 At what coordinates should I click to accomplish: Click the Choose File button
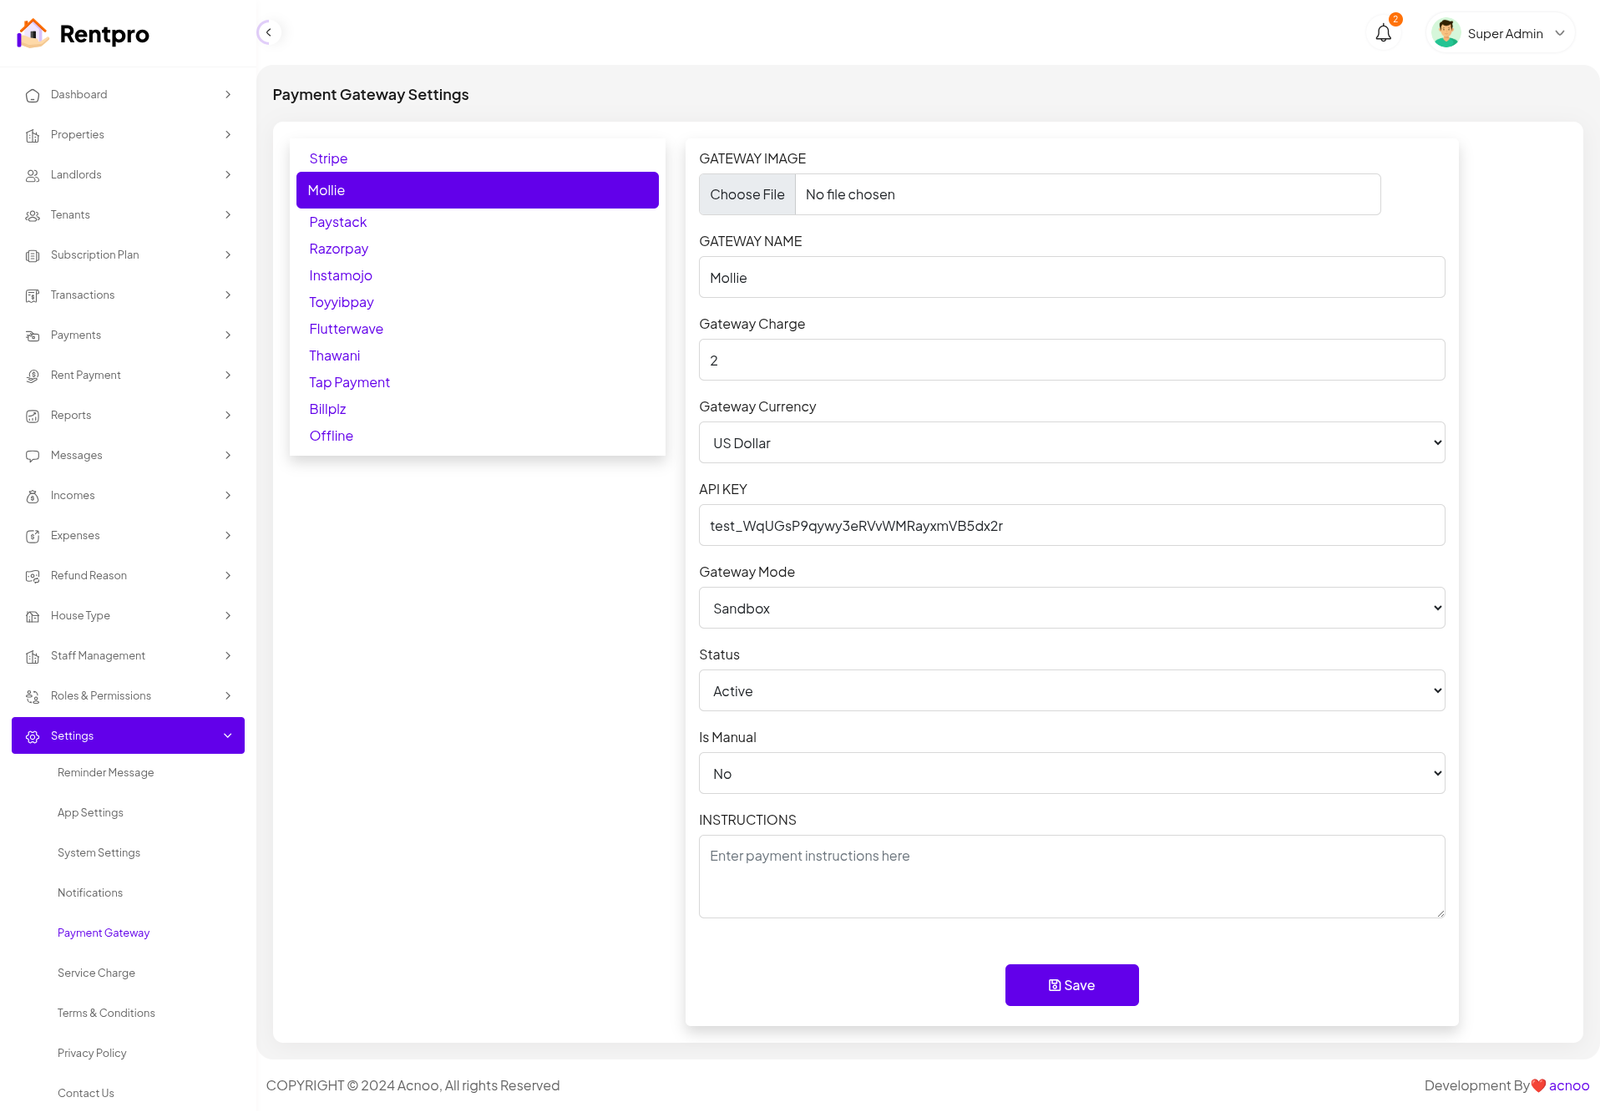(x=747, y=195)
